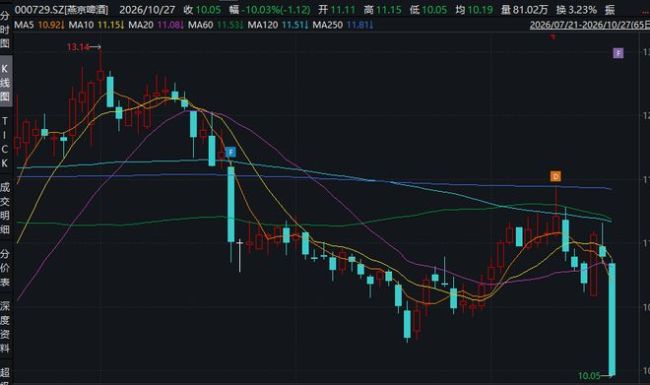Click the average price 均 10.19

(474, 10)
